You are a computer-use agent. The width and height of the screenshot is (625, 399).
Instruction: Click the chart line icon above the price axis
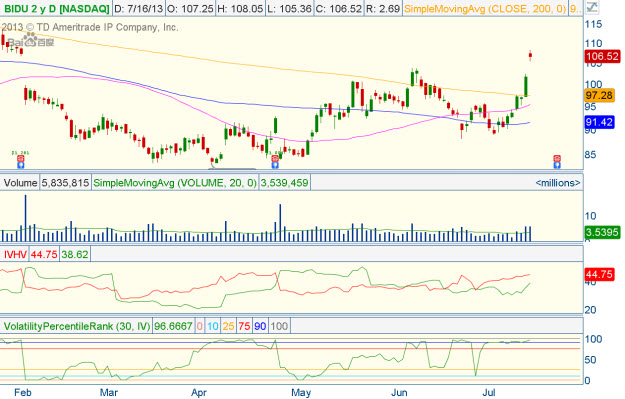tap(592, 7)
